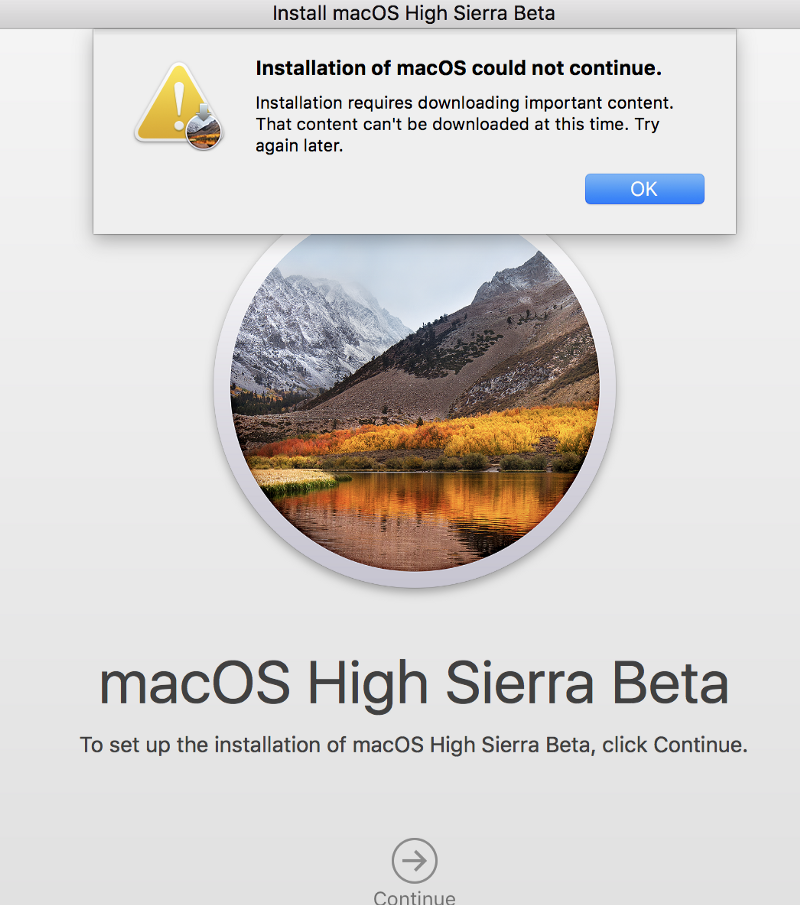Click the 'To set up the installation' instruction text
Viewport: 800px width, 905px height.
[413, 745]
